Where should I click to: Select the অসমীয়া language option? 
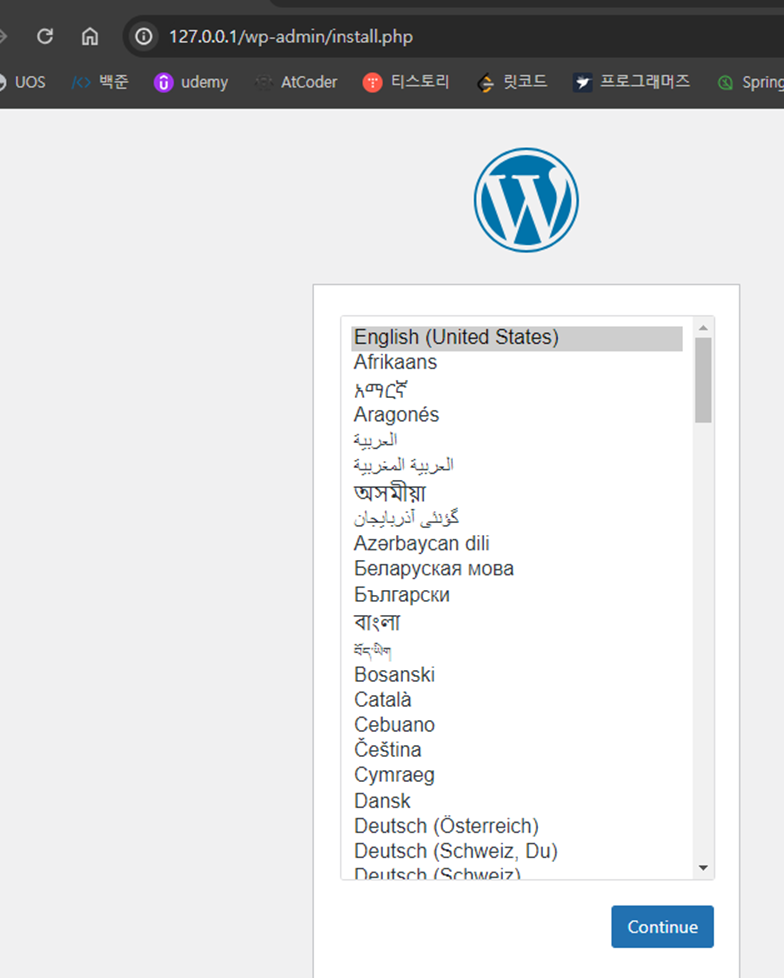tap(516, 492)
